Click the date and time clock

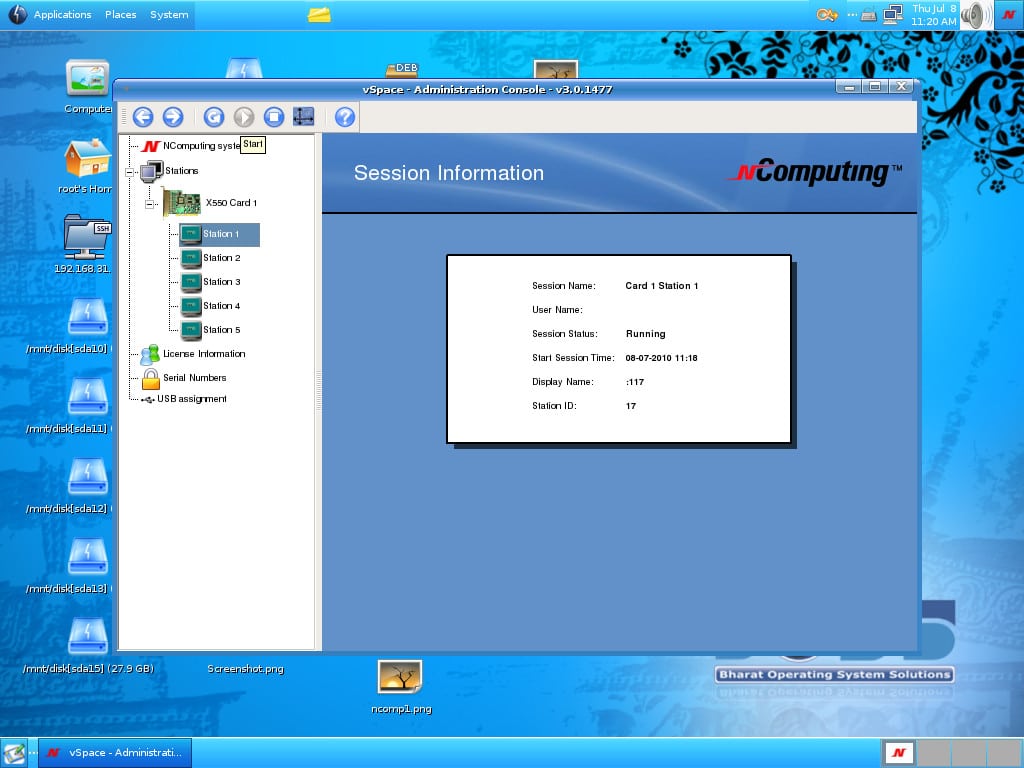coord(934,15)
